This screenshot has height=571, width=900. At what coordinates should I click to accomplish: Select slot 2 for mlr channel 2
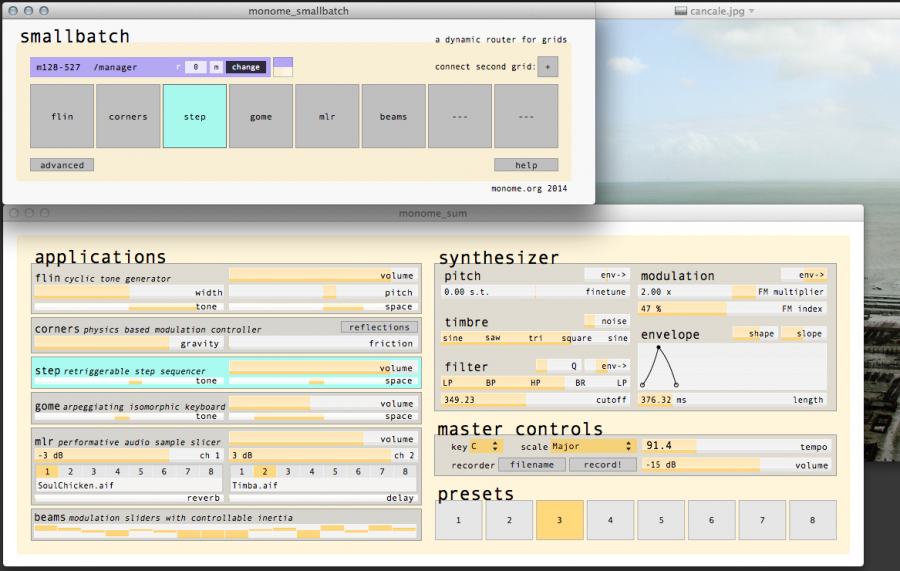click(x=265, y=472)
